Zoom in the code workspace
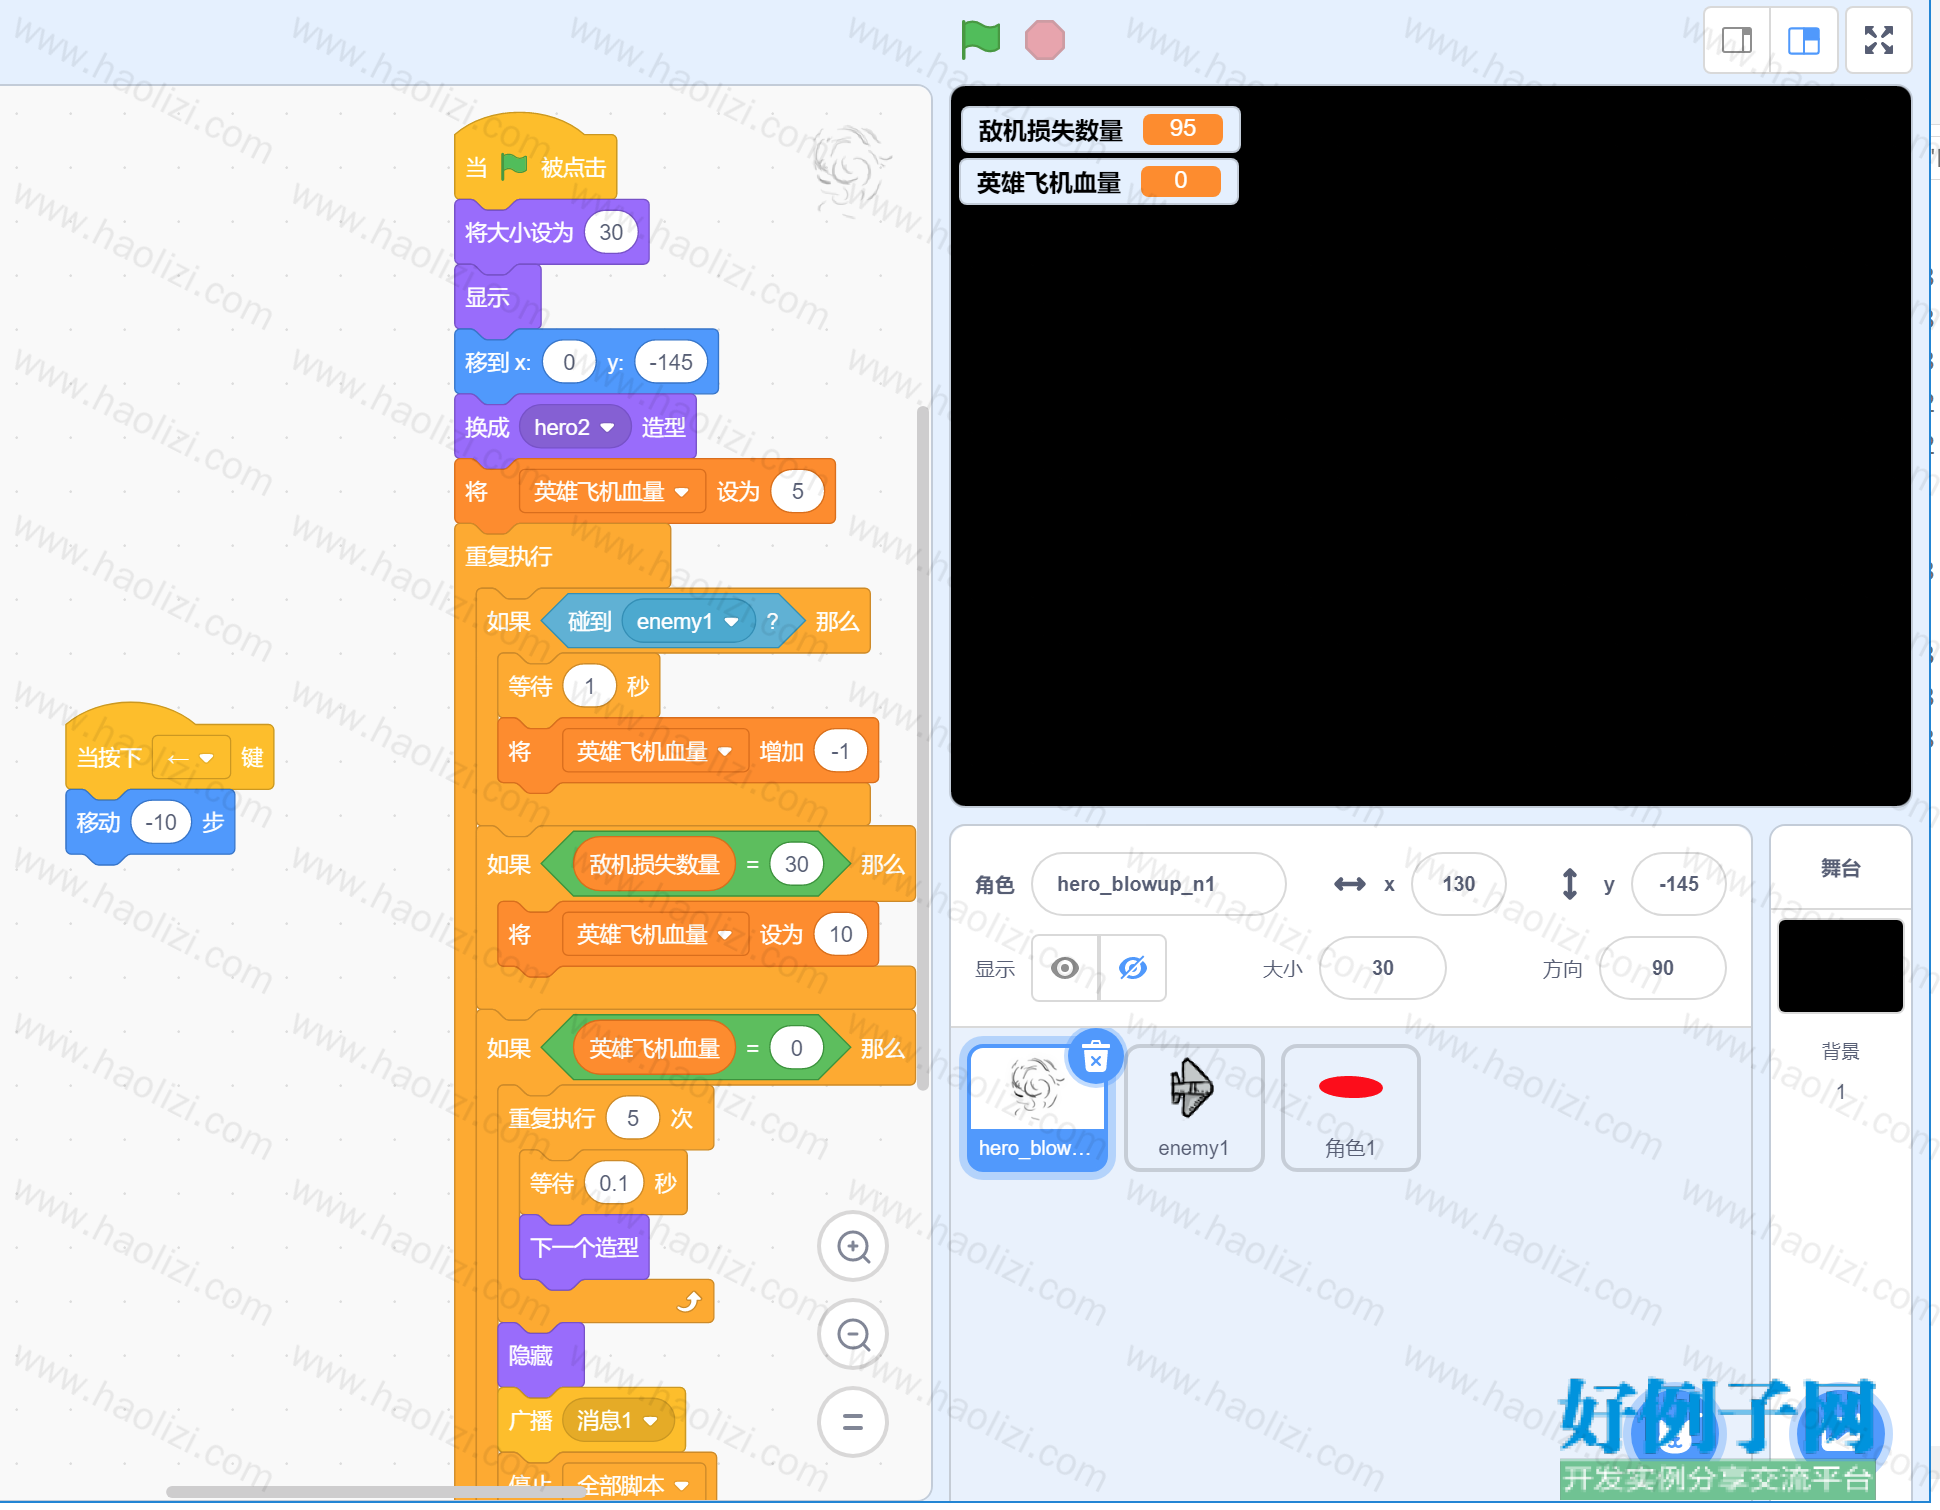The image size is (1940, 1510). 853,1247
